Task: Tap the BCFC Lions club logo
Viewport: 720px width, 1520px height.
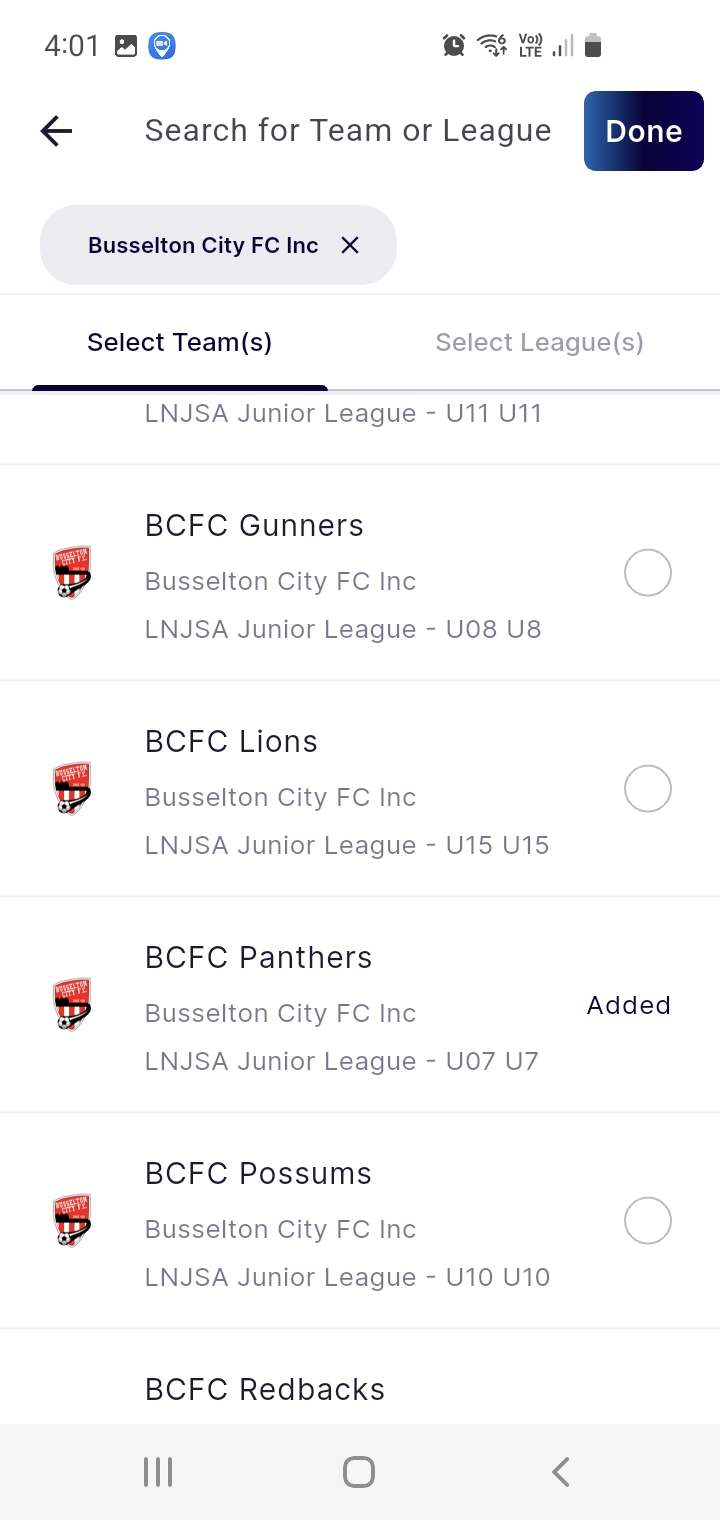Action: pyautogui.click(x=72, y=789)
